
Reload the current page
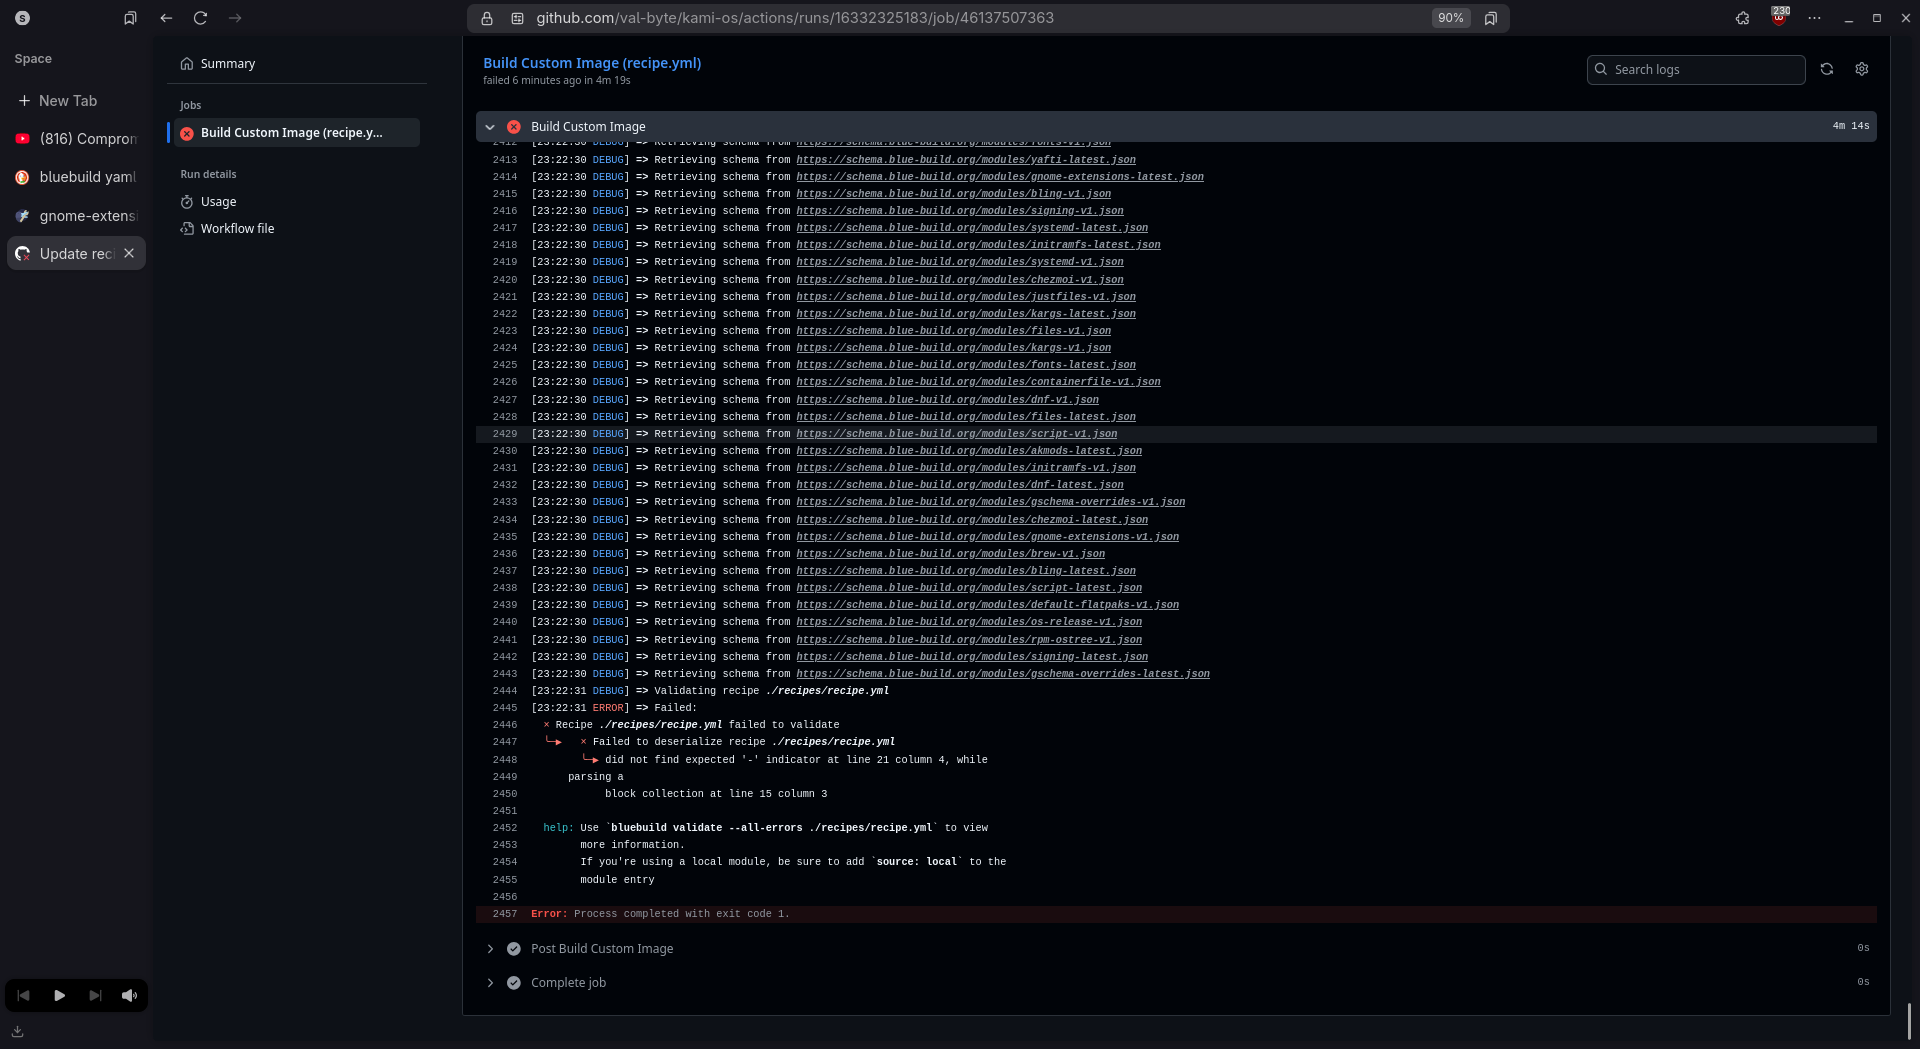tap(200, 18)
